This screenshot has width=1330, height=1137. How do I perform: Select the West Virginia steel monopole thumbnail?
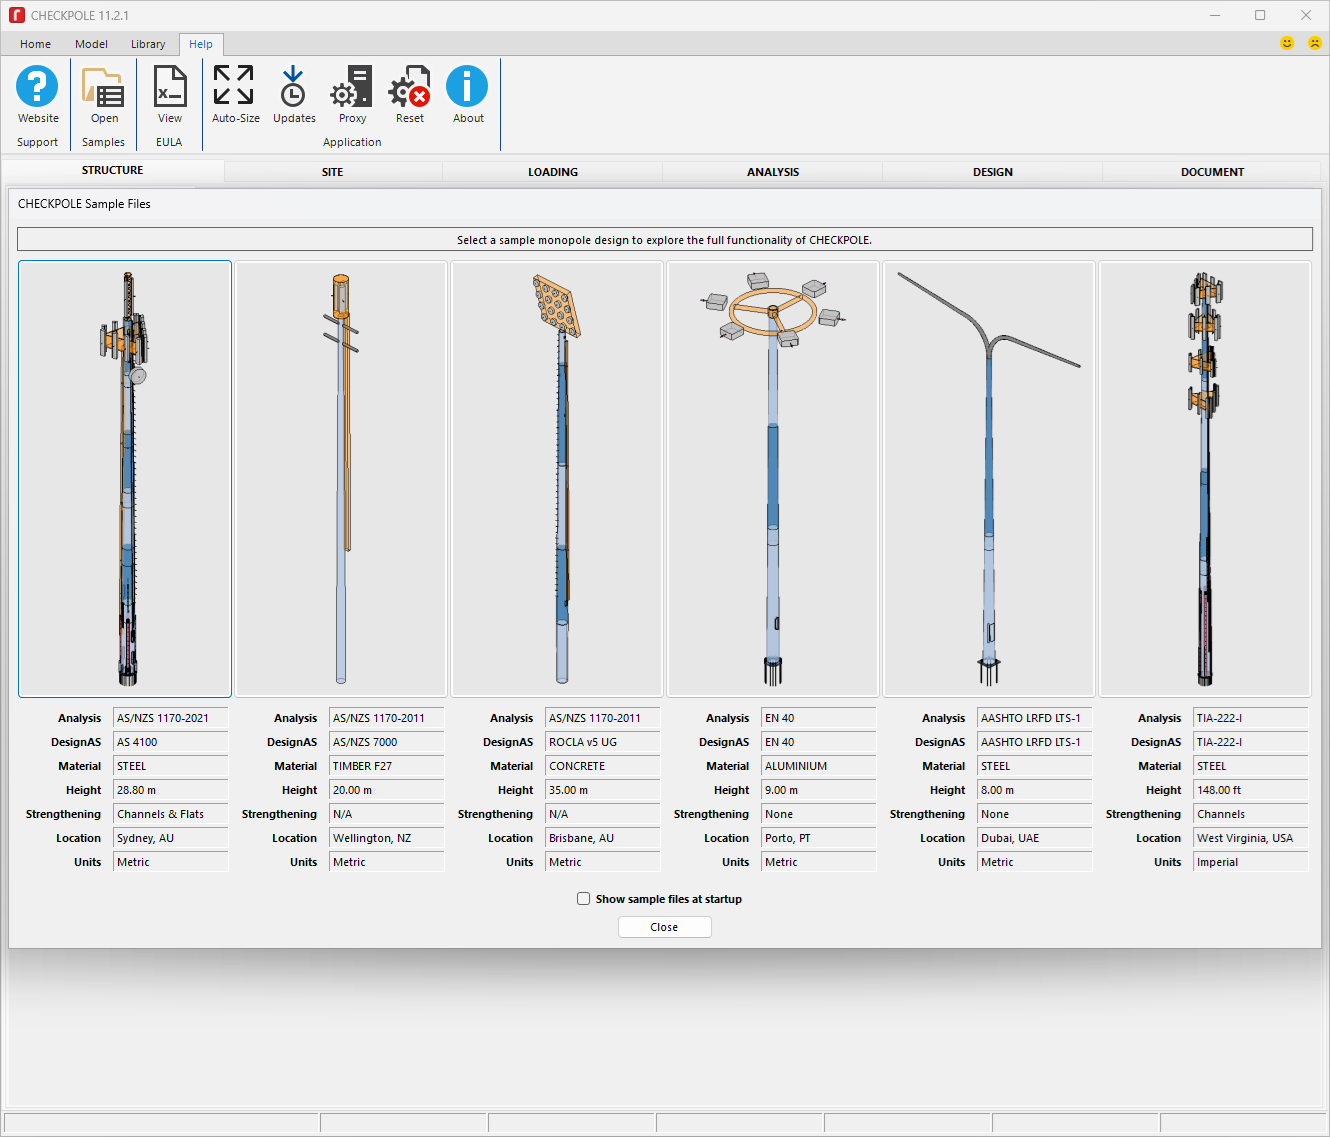1205,479
